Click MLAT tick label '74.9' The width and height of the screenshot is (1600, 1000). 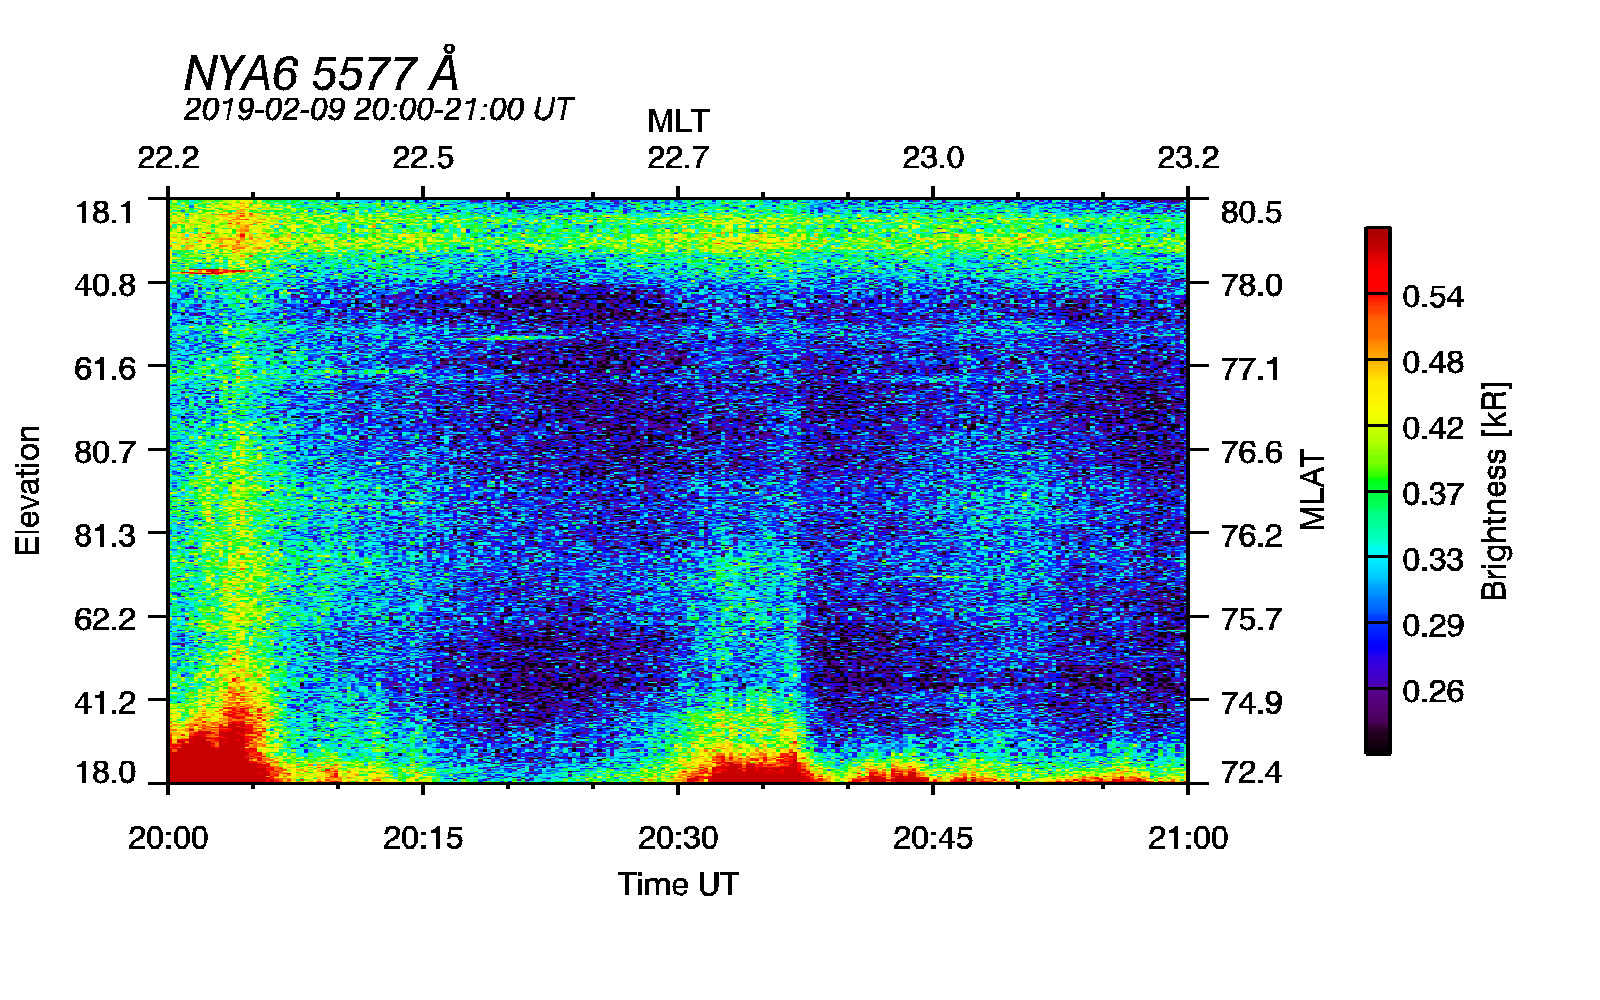1251,702
